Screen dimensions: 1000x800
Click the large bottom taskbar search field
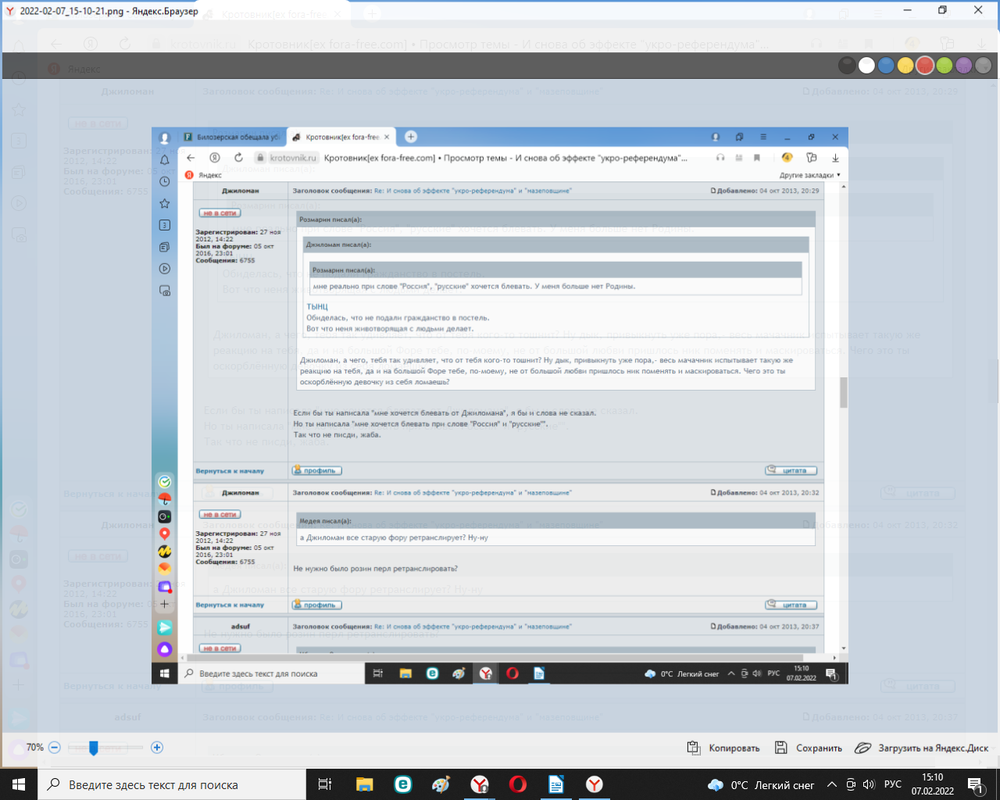tap(172, 785)
